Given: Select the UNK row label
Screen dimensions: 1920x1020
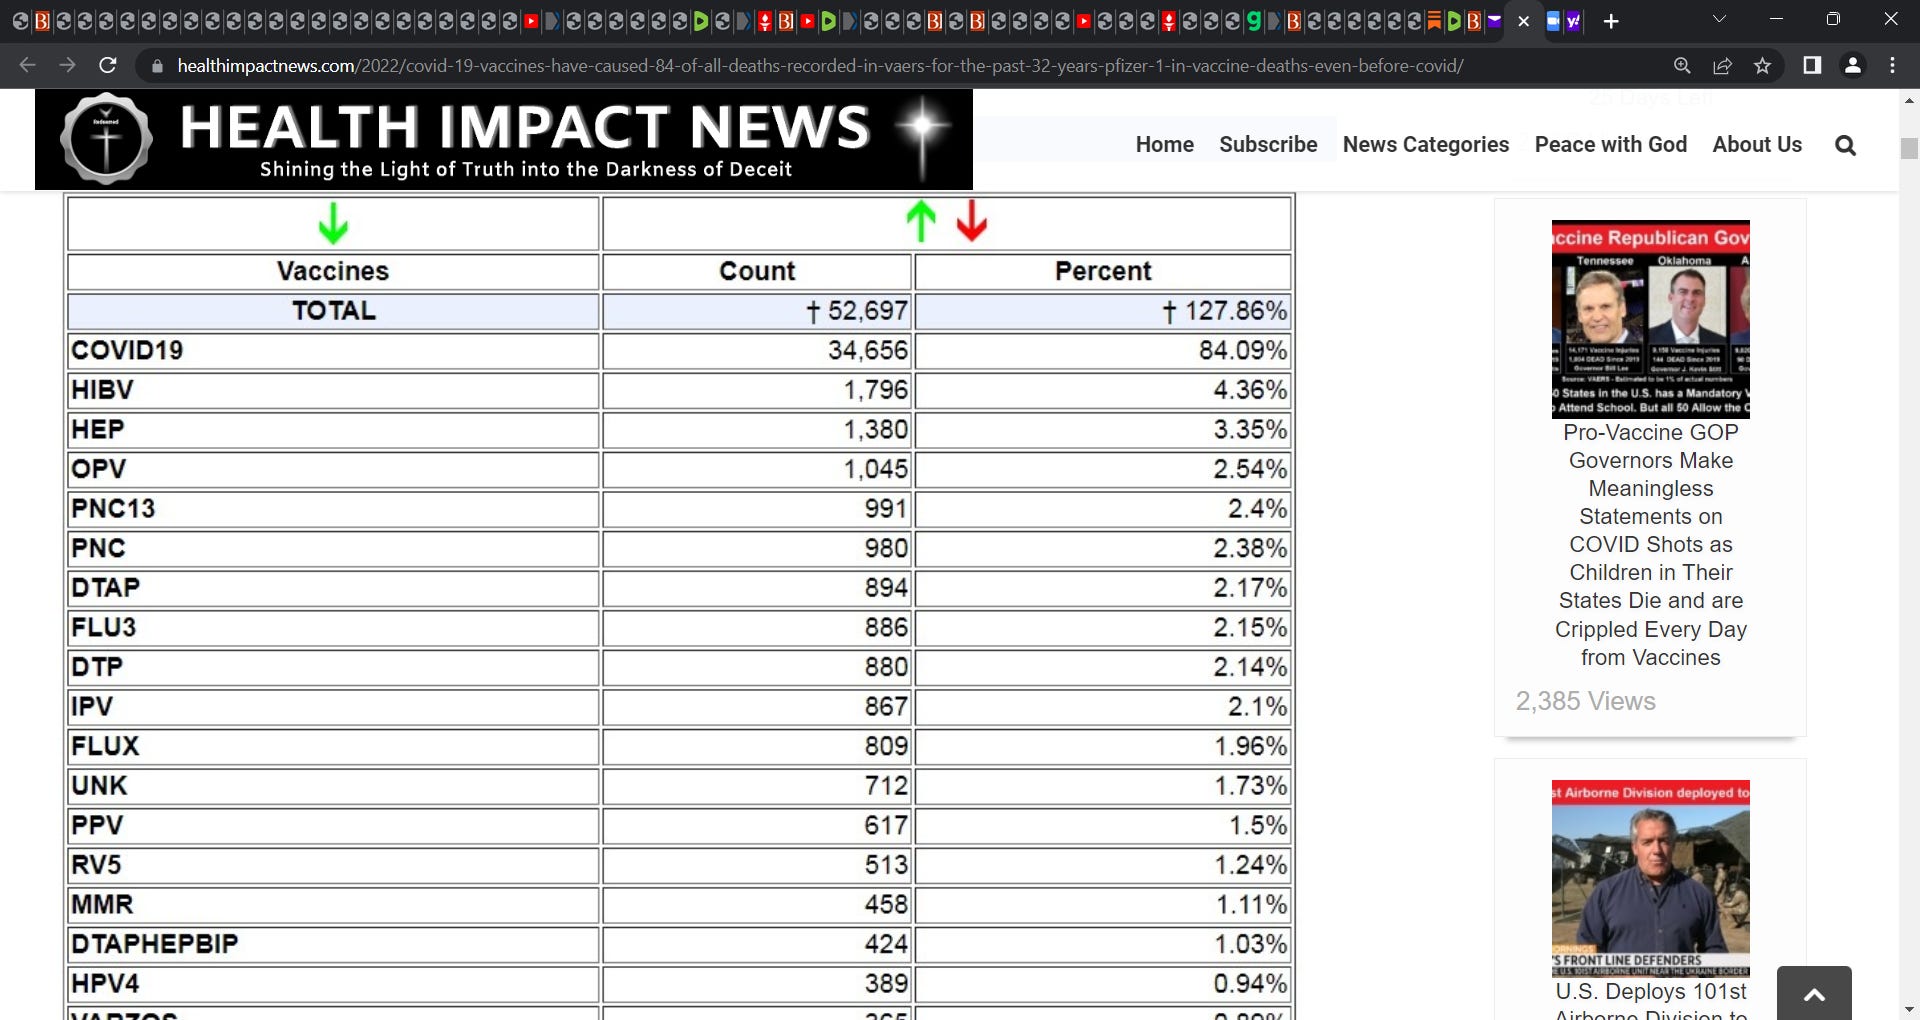Looking at the screenshot, I should point(99,786).
